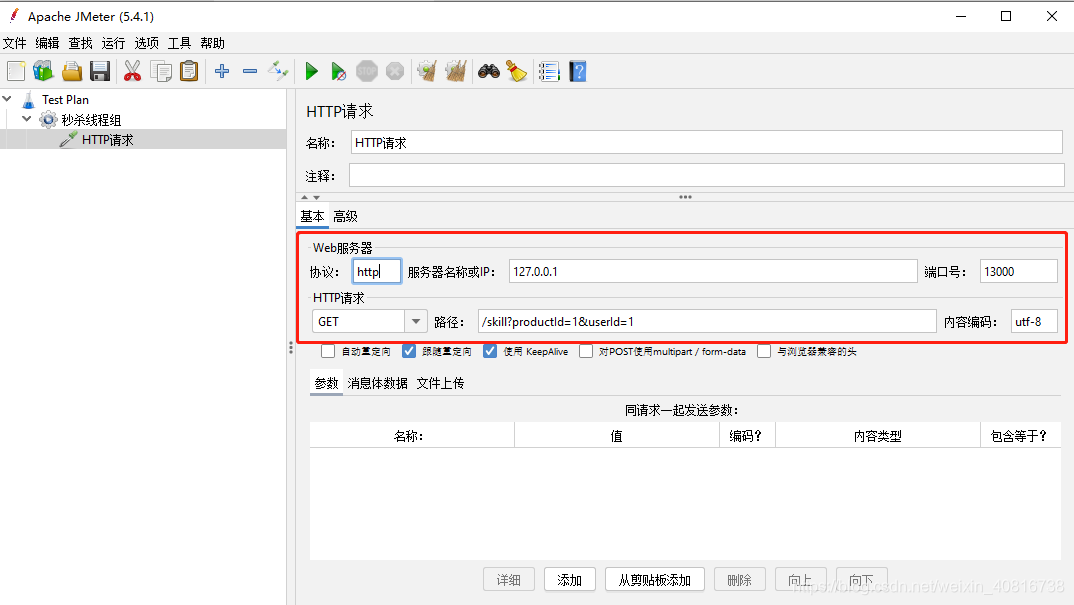Click the New test plan icon

16,71
